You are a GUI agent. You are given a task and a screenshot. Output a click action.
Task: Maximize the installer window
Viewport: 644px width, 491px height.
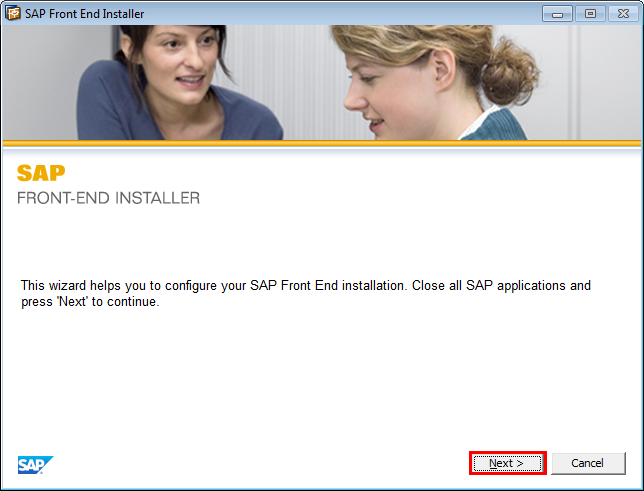coord(589,14)
